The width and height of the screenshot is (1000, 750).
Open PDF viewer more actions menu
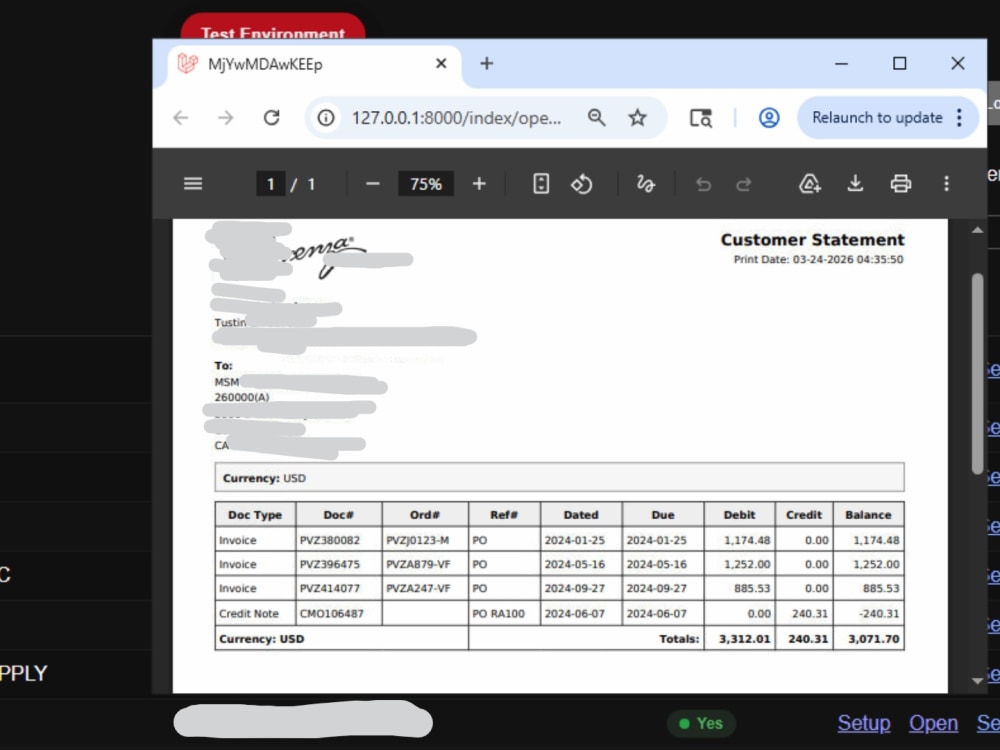tap(946, 184)
